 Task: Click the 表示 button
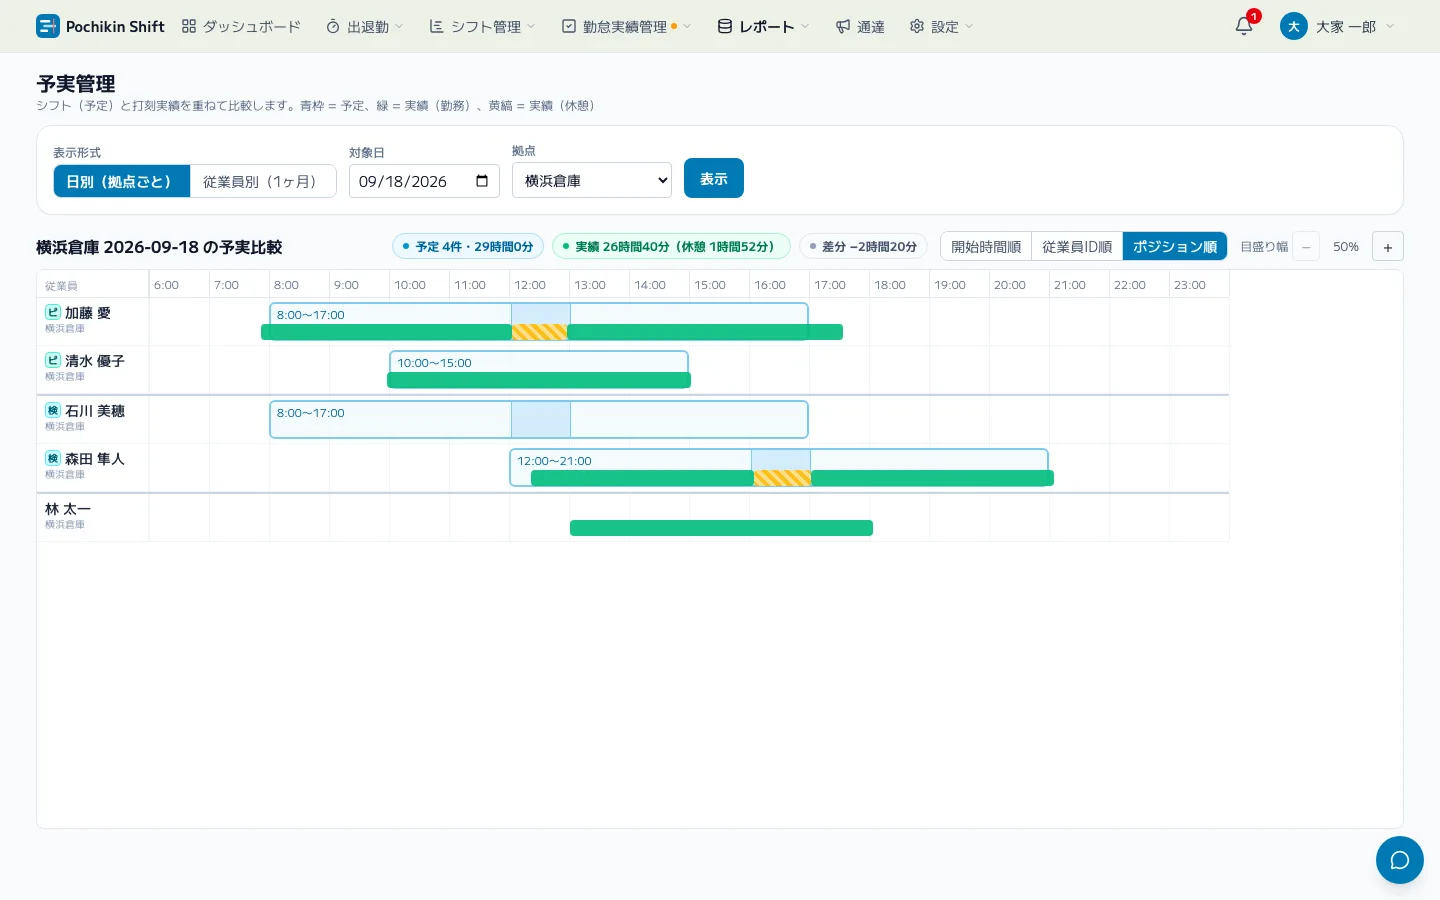[x=714, y=178]
